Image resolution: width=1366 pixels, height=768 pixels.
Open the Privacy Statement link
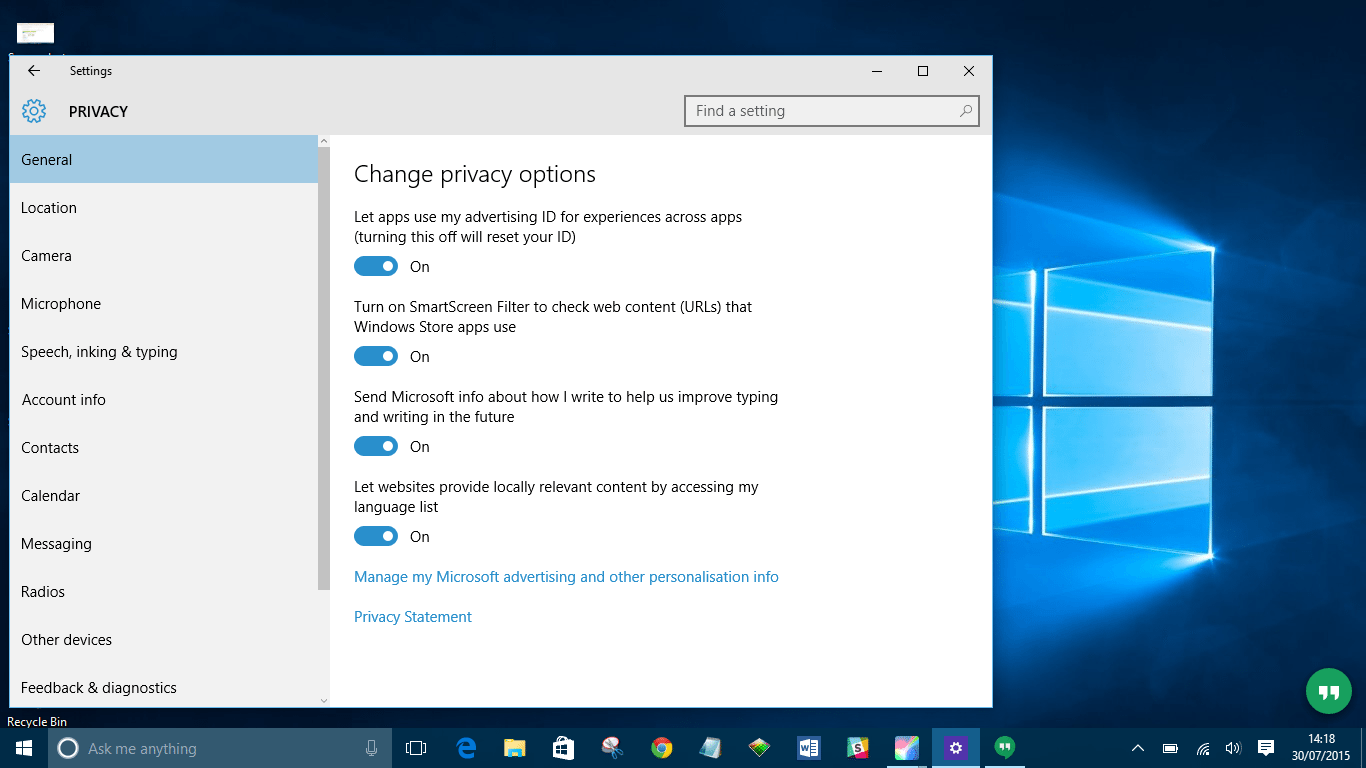coord(413,617)
